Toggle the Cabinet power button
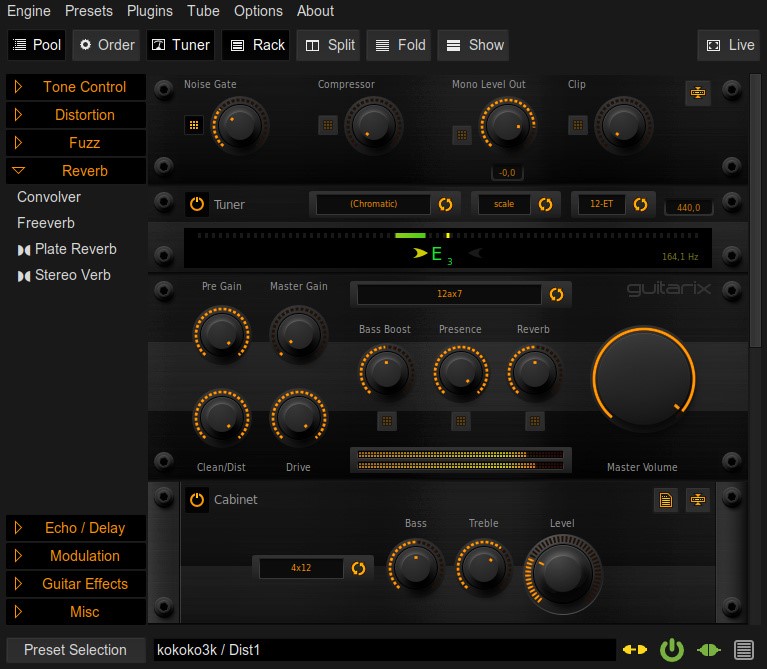 [197, 499]
